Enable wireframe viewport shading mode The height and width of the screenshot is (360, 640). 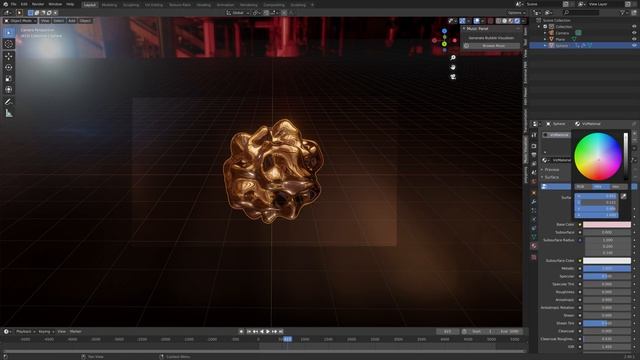click(x=499, y=21)
